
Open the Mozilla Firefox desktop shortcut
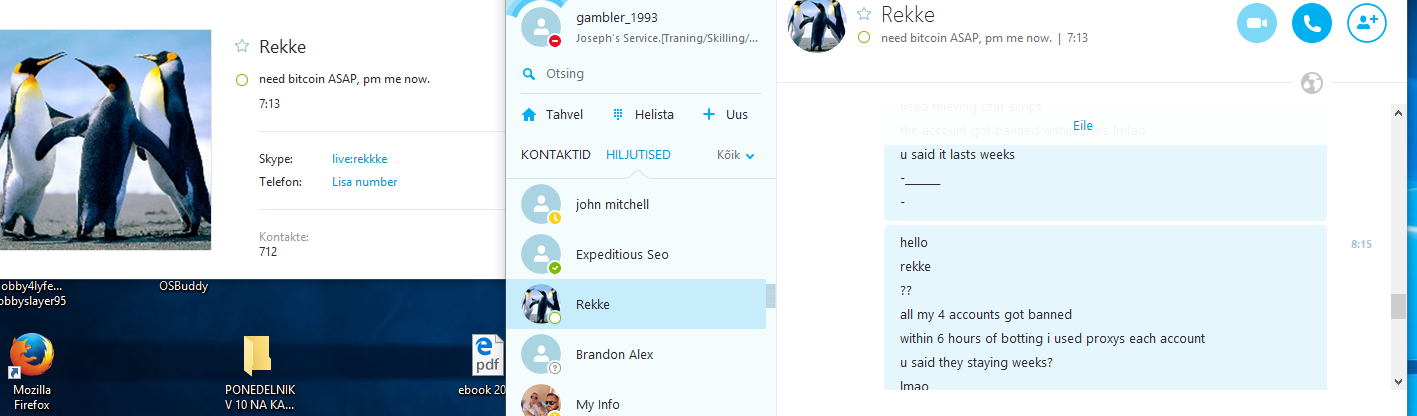pyautogui.click(x=31, y=374)
